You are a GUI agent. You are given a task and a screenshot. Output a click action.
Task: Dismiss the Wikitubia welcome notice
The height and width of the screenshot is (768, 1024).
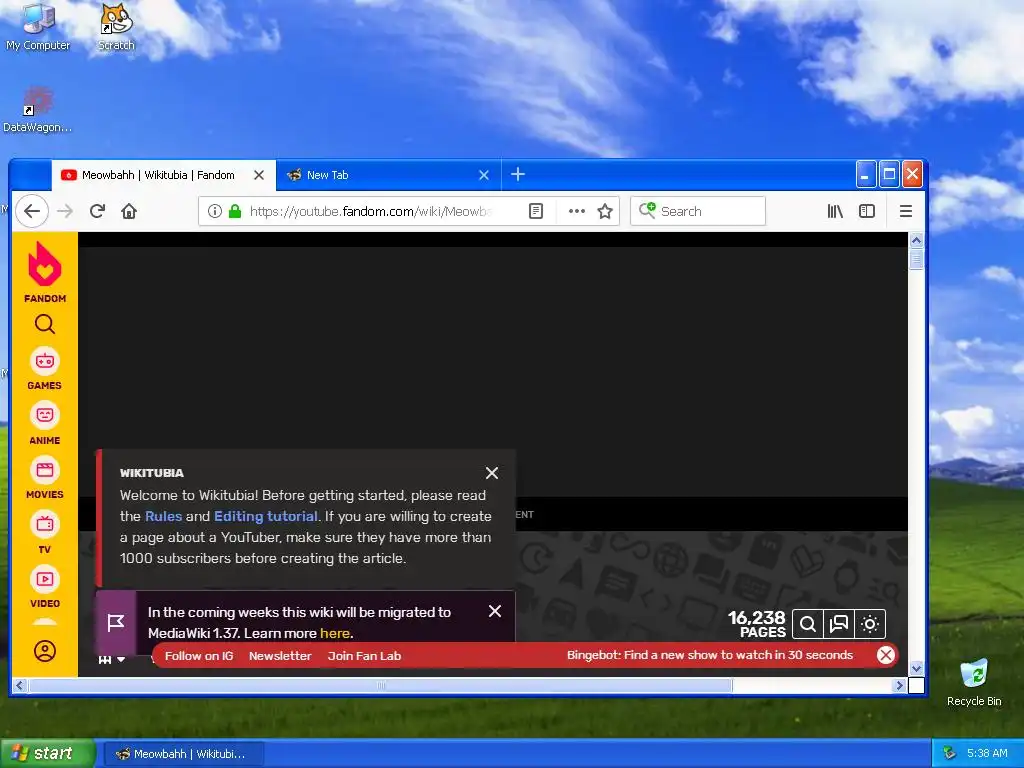tap(492, 473)
